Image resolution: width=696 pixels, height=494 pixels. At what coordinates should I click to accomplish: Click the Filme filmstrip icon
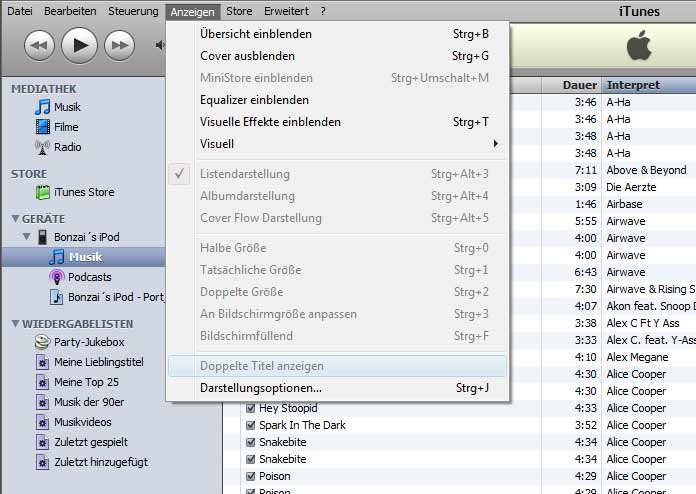(43, 127)
